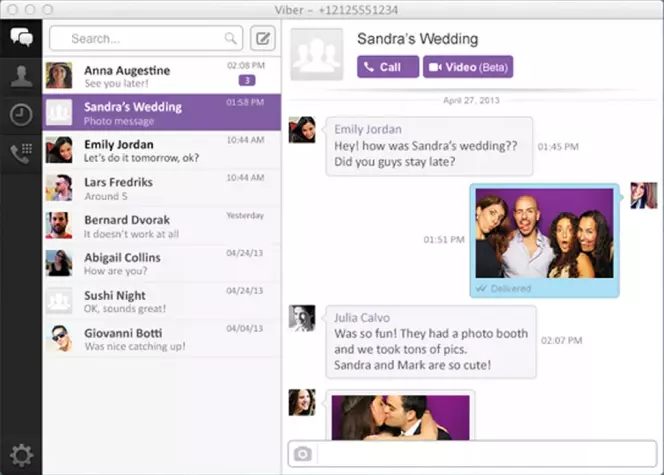Click Julia Calvo's avatar beside her message

[302, 318]
